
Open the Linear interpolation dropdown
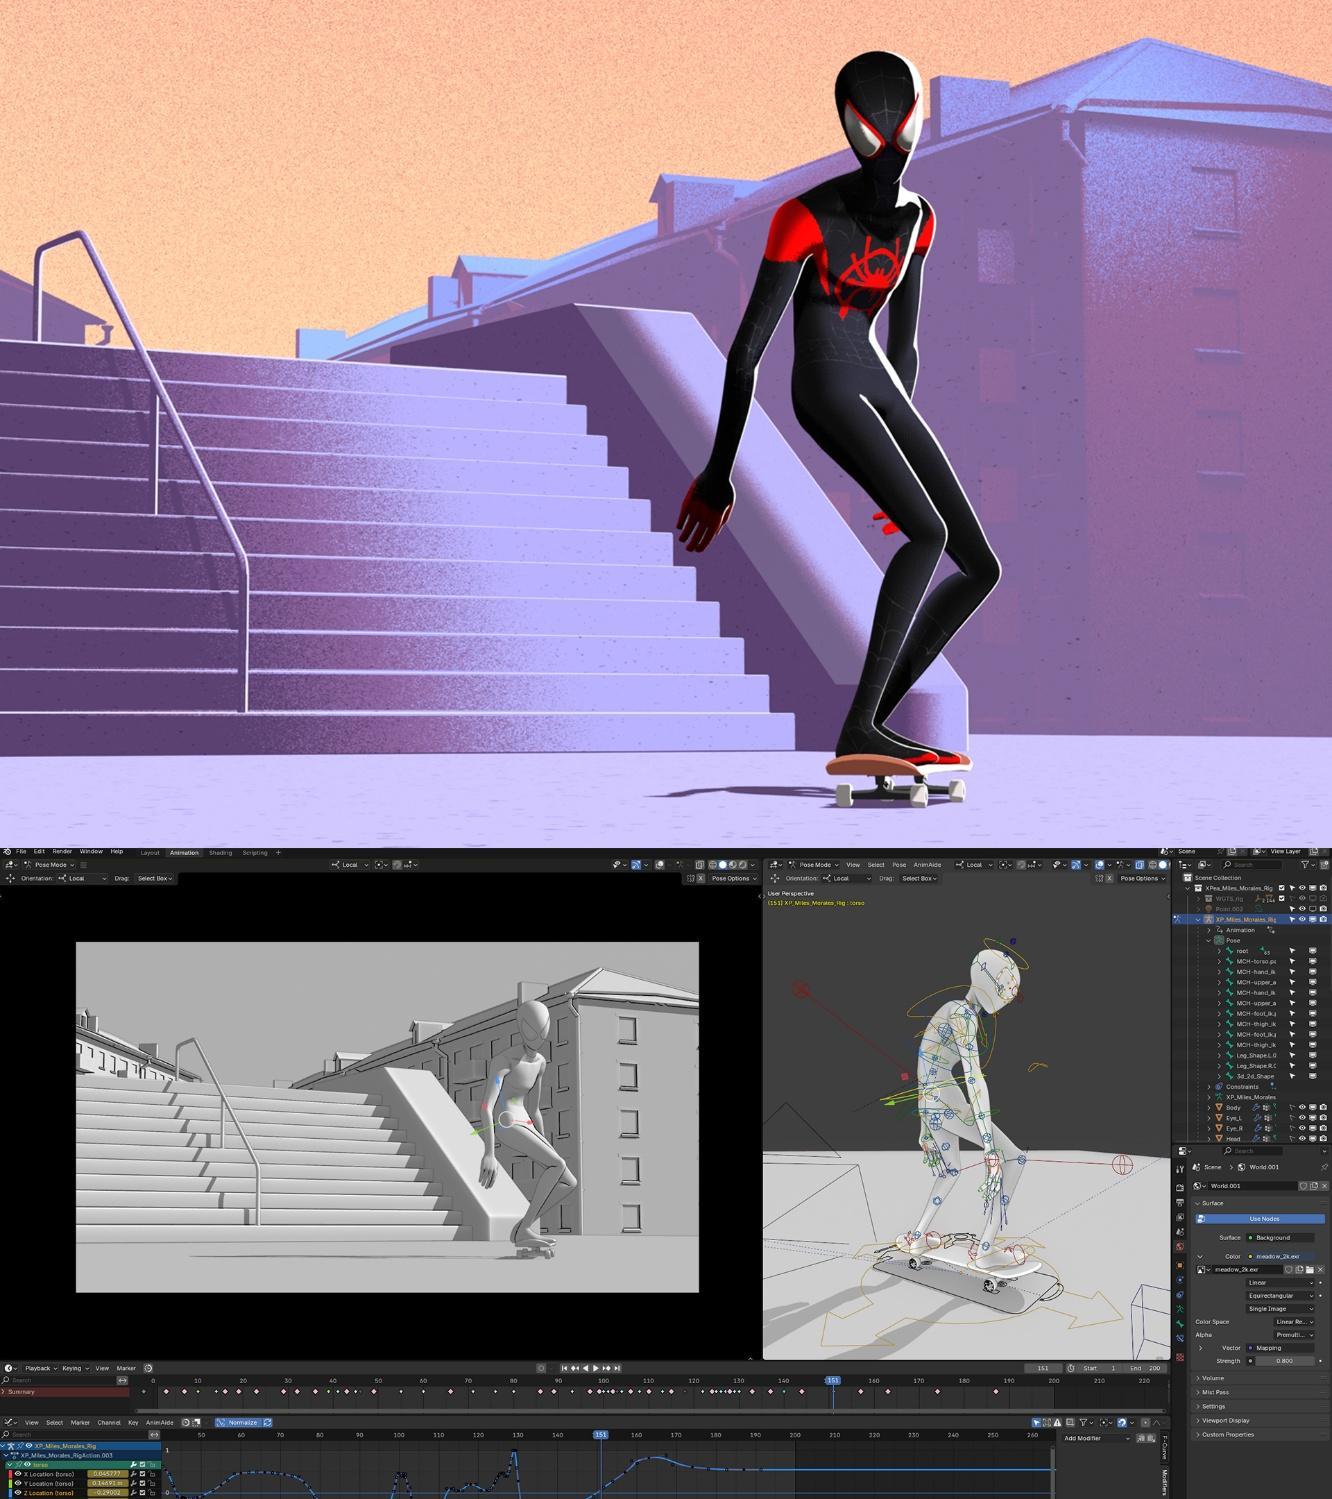[x=1281, y=1283]
